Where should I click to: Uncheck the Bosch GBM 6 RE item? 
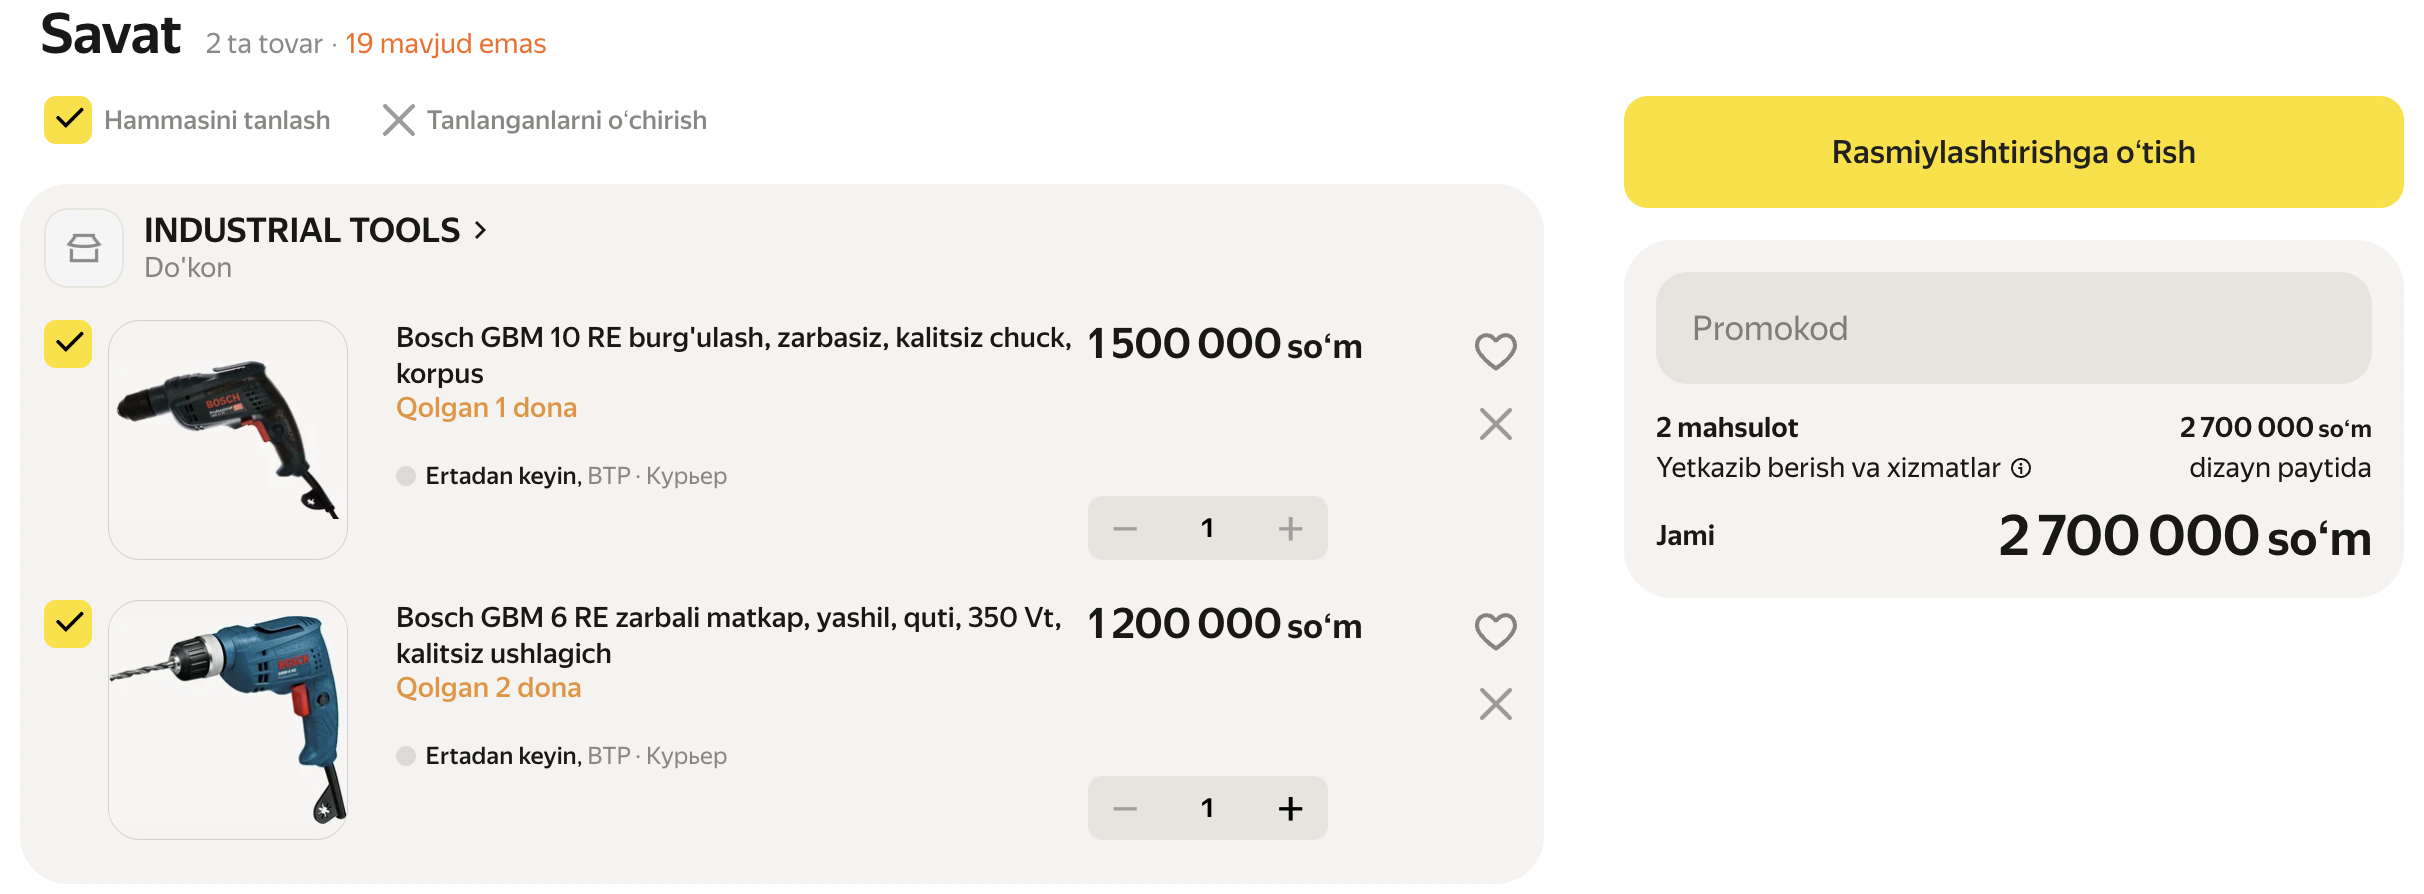pyautogui.click(x=68, y=624)
